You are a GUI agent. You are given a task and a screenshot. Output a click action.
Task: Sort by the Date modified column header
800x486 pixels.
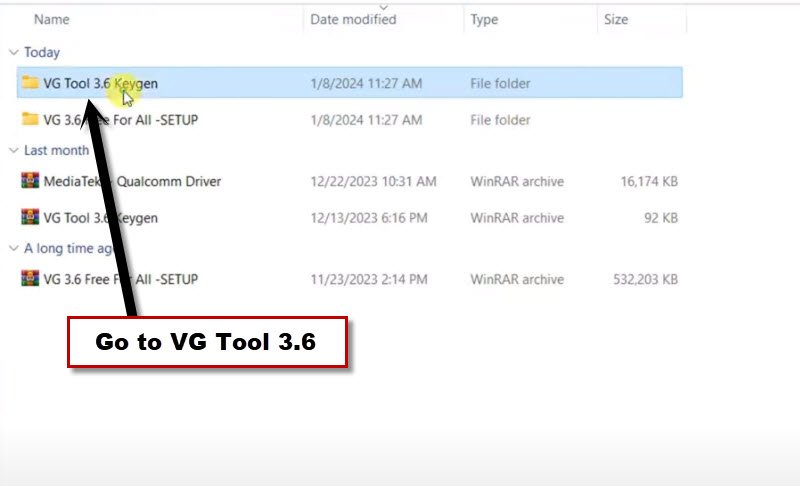[x=353, y=19]
